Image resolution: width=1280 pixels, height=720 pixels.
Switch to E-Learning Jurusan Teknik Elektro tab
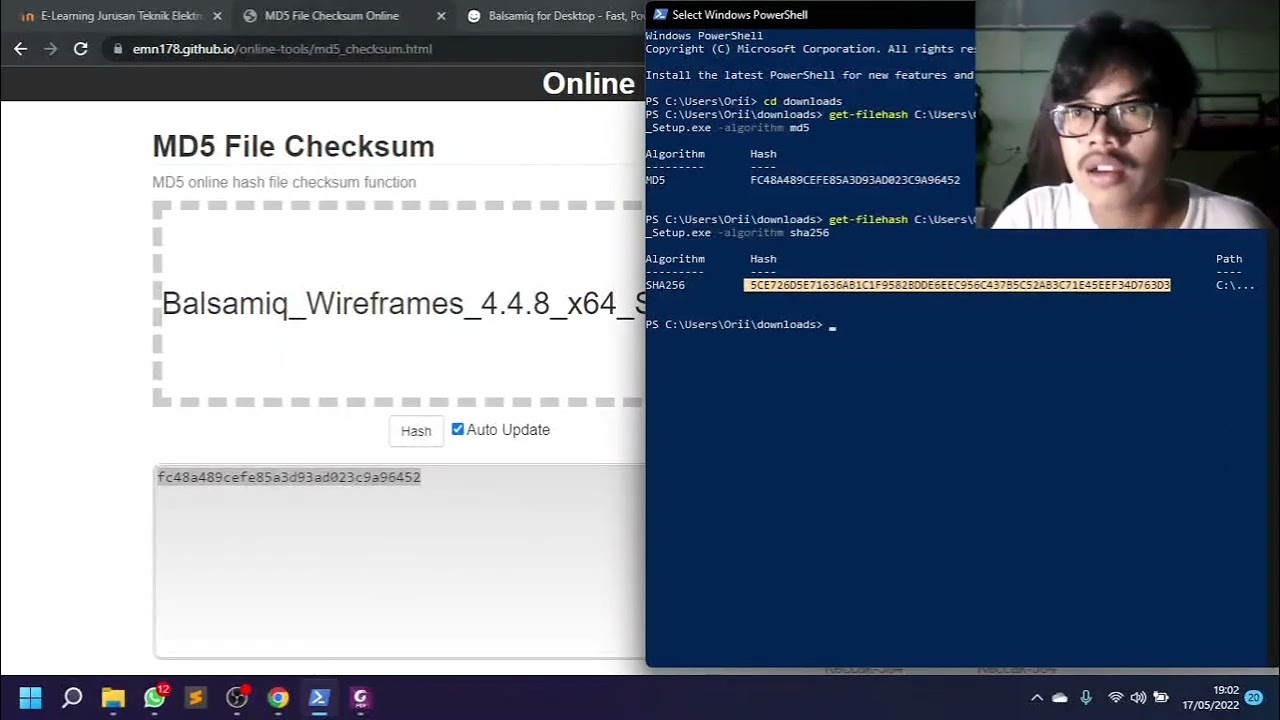pos(120,16)
